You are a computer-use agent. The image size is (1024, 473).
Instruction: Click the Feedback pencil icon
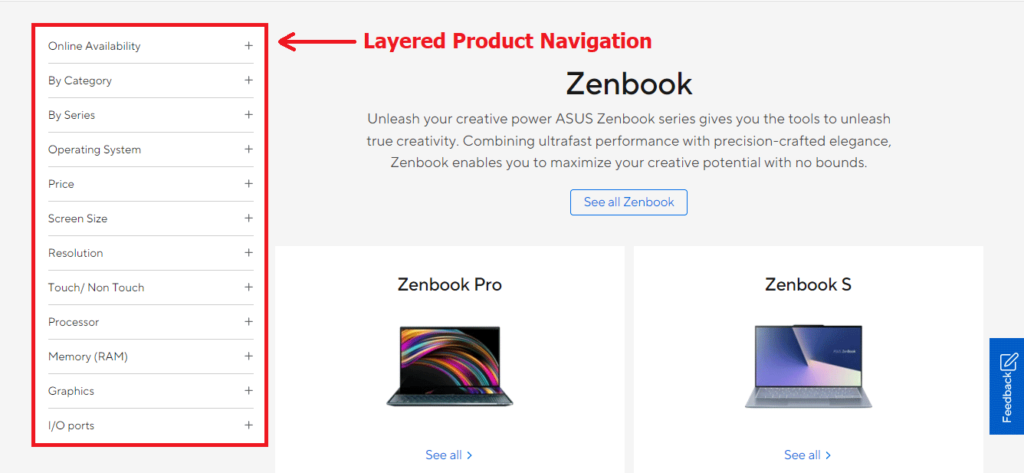(x=1008, y=361)
